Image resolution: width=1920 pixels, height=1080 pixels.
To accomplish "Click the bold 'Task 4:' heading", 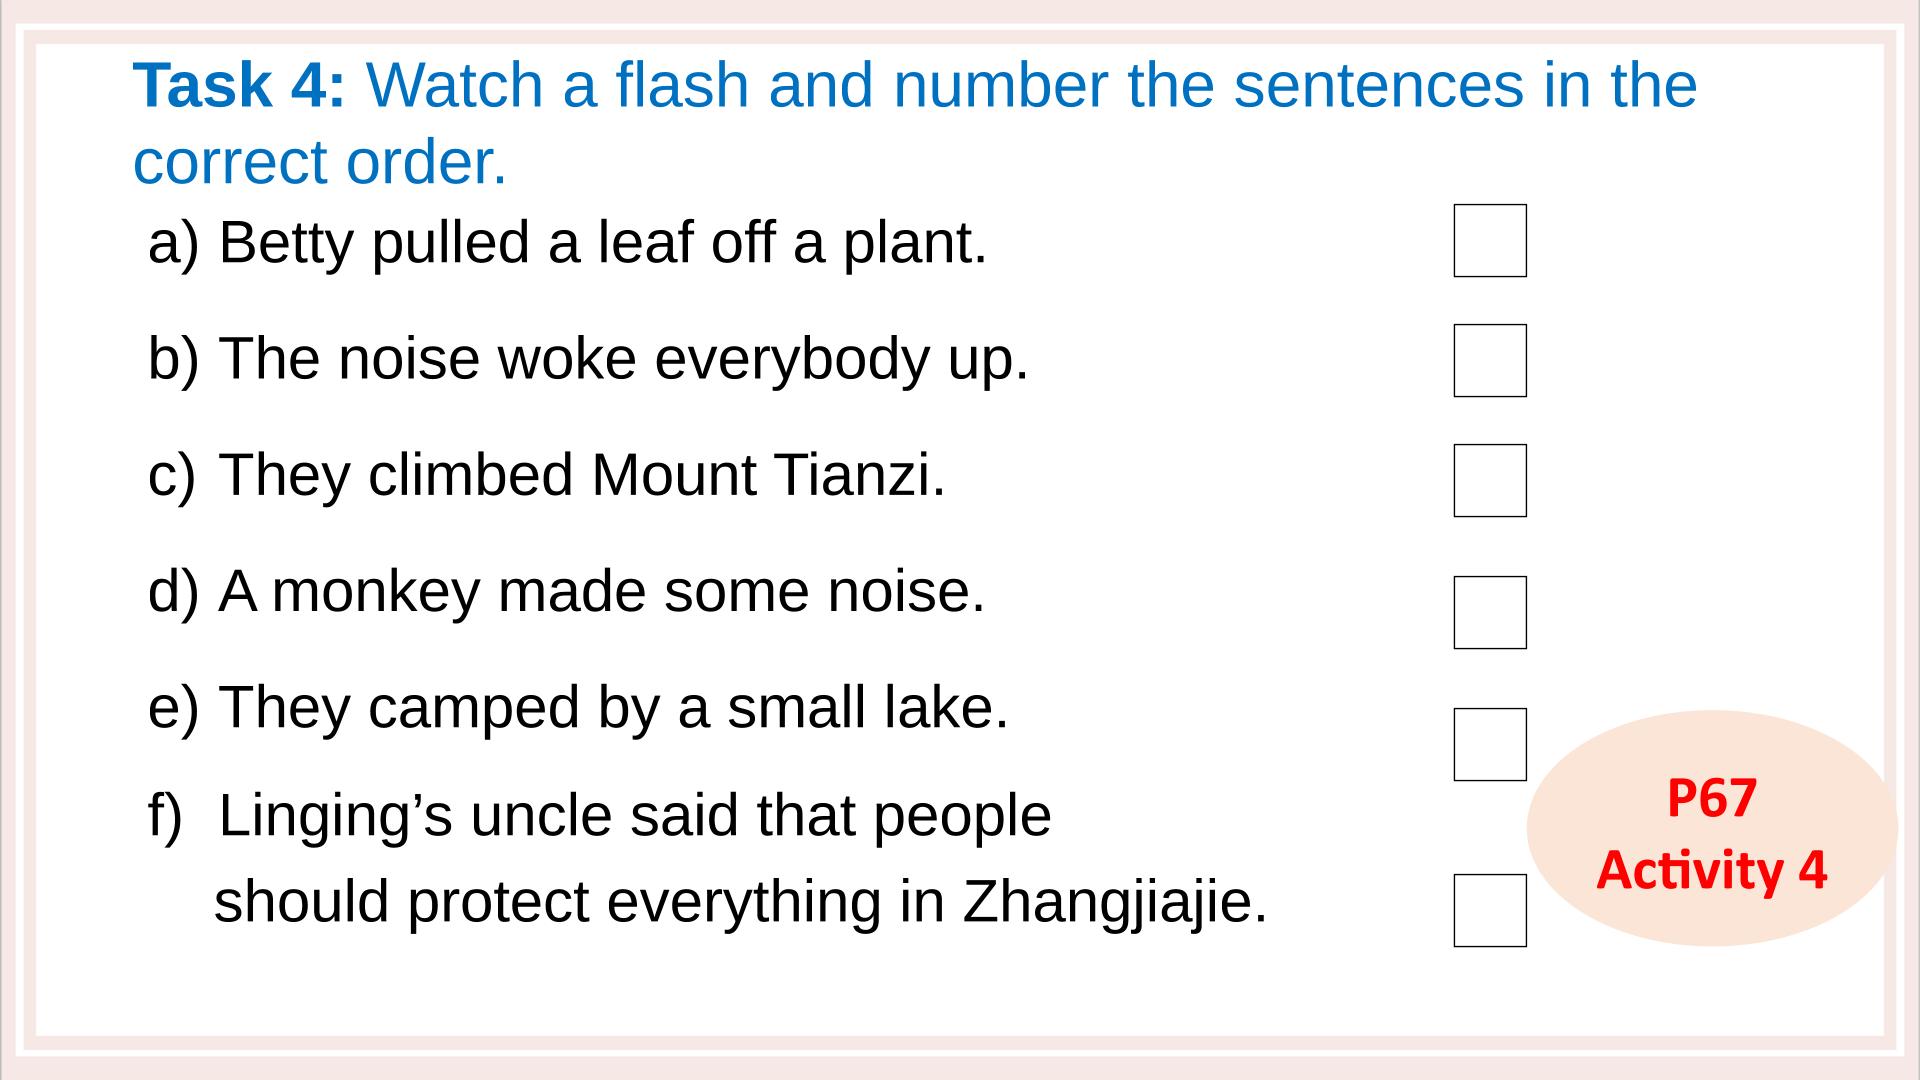I will [x=240, y=85].
